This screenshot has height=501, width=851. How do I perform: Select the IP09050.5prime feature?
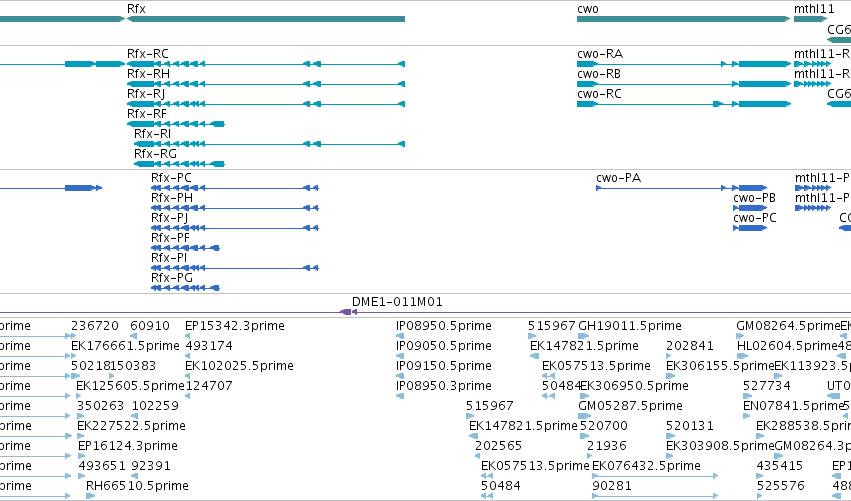pyautogui.click(x=444, y=346)
